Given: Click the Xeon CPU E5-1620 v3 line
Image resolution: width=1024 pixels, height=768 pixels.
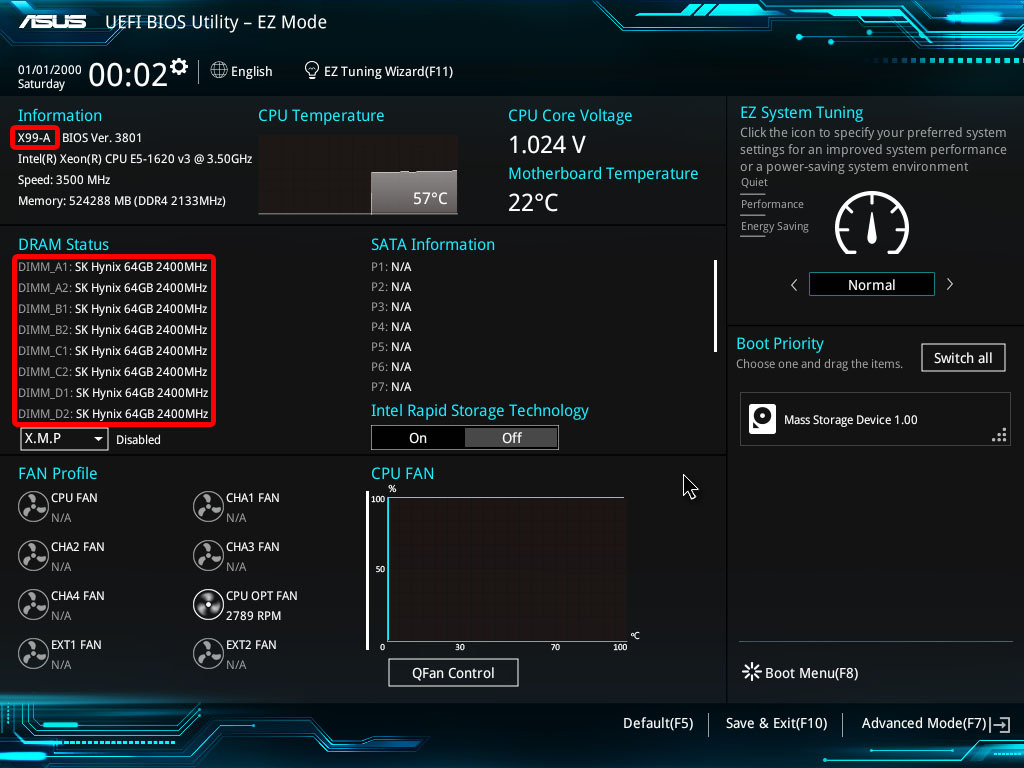Looking at the screenshot, I should [135, 159].
